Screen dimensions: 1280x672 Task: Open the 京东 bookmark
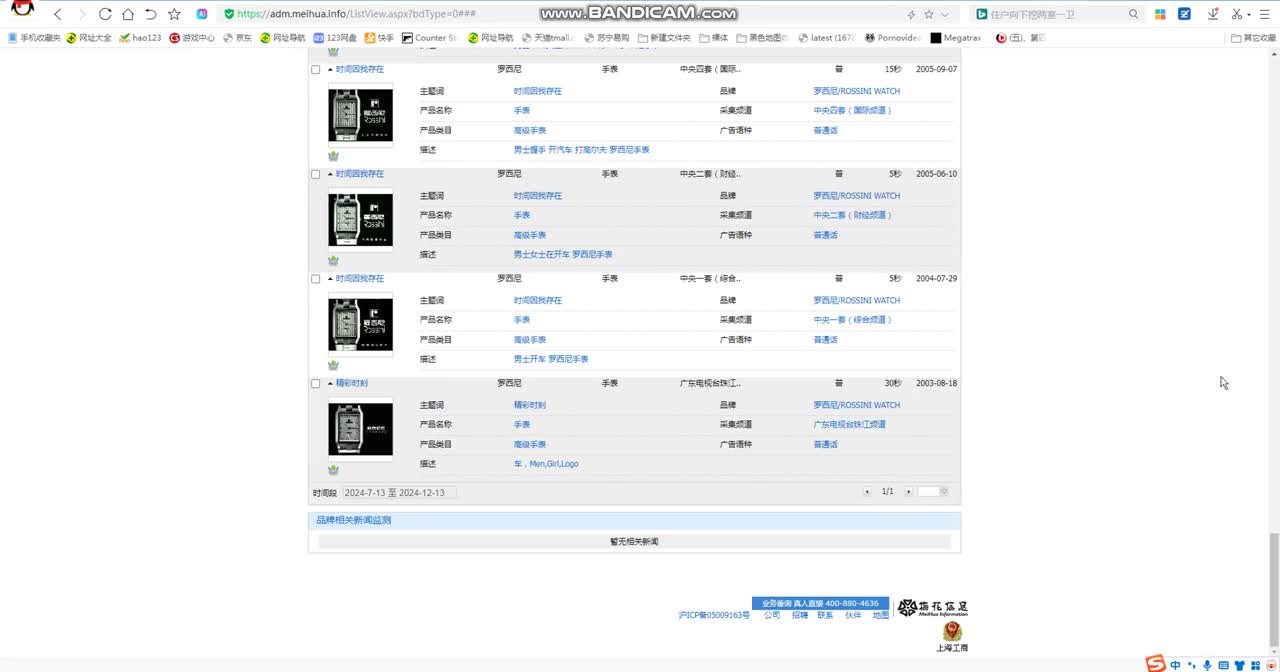click(237, 38)
